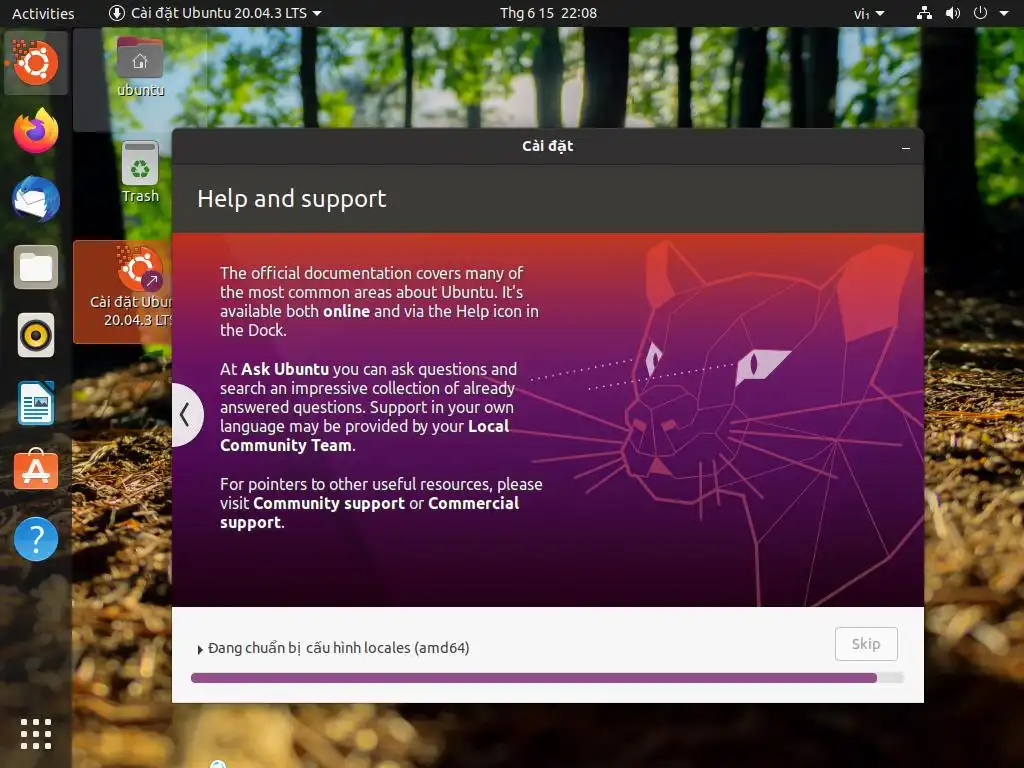Open the system menu dropdown arrow

tap(1004, 13)
